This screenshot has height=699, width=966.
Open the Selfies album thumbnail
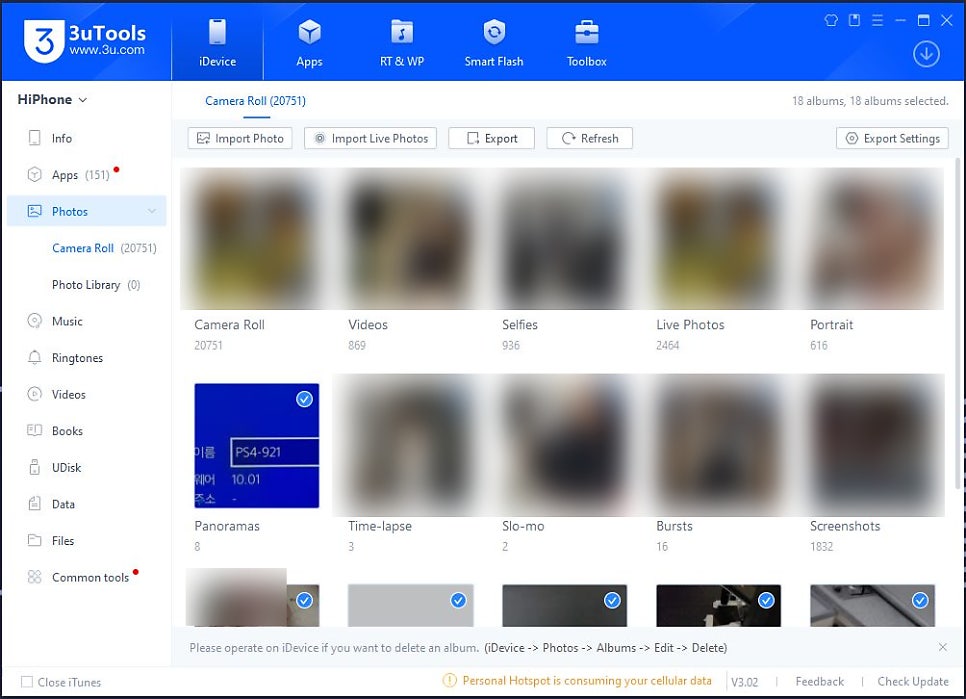coord(564,239)
